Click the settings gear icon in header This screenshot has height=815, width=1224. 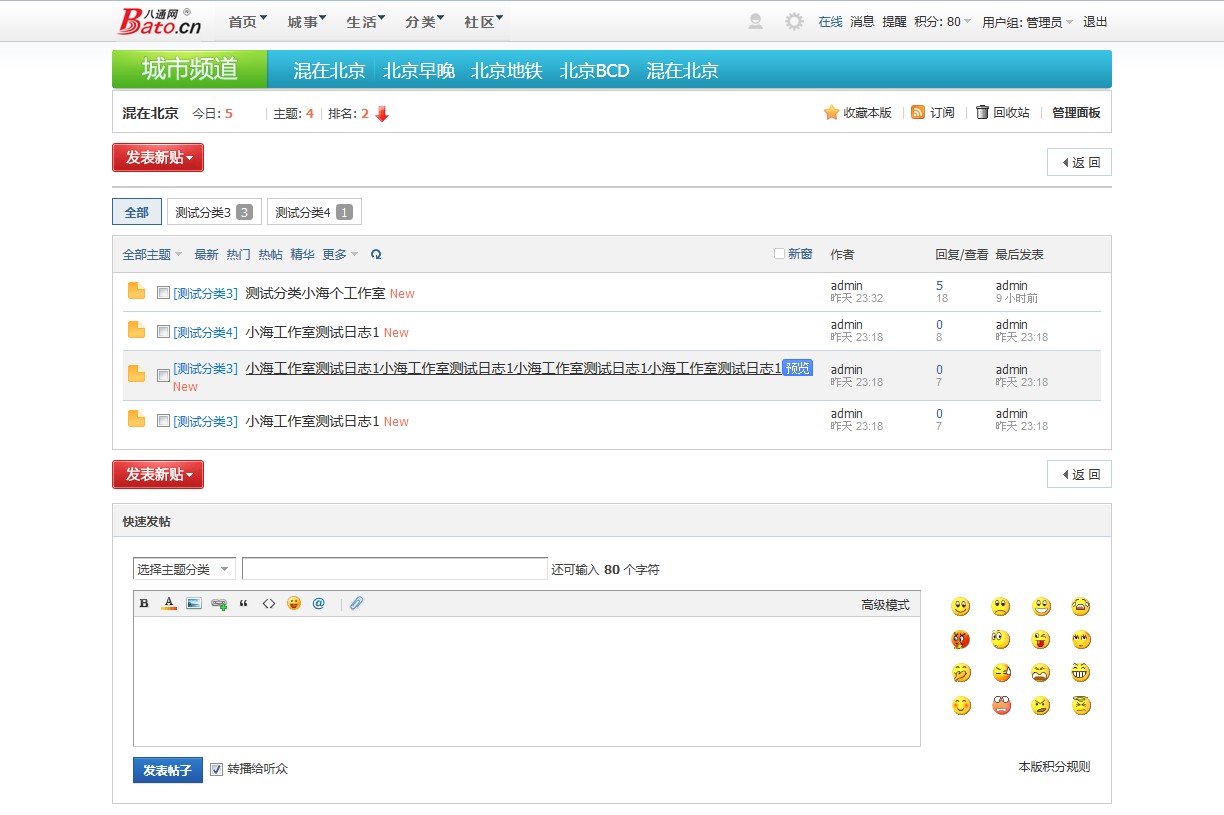coord(794,22)
